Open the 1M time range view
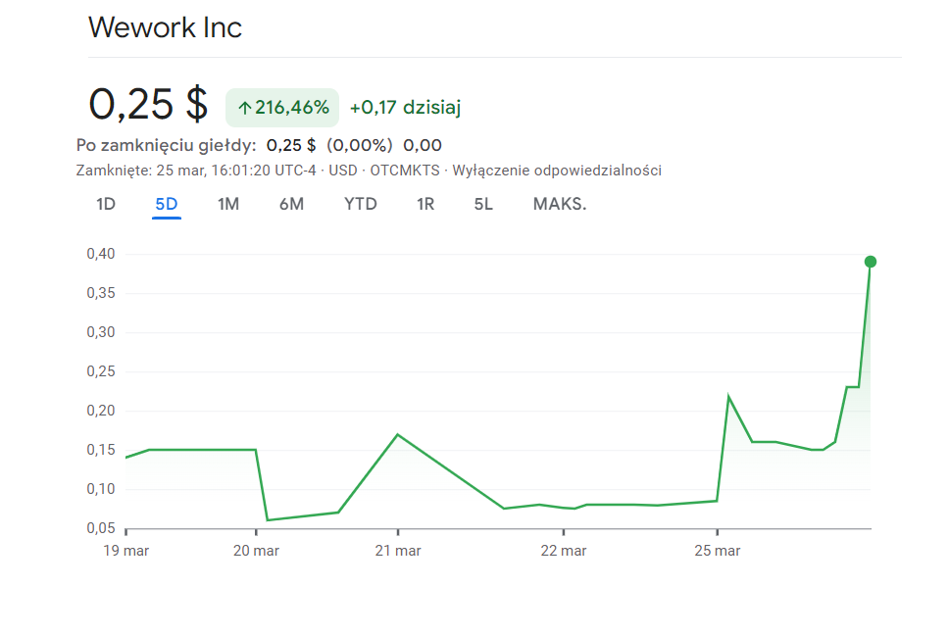Viewport: 948px width, 636px height. [228, 204]
